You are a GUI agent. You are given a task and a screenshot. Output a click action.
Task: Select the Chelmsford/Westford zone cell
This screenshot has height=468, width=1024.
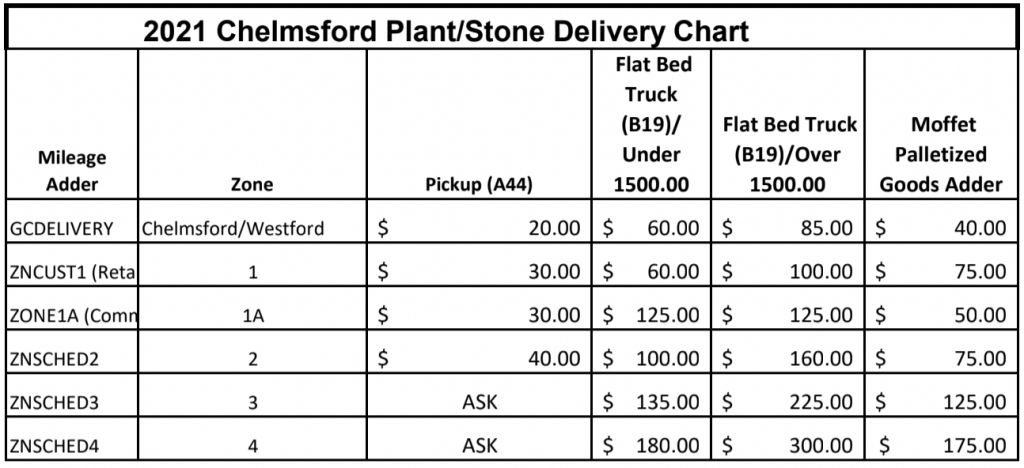[233, 228]
